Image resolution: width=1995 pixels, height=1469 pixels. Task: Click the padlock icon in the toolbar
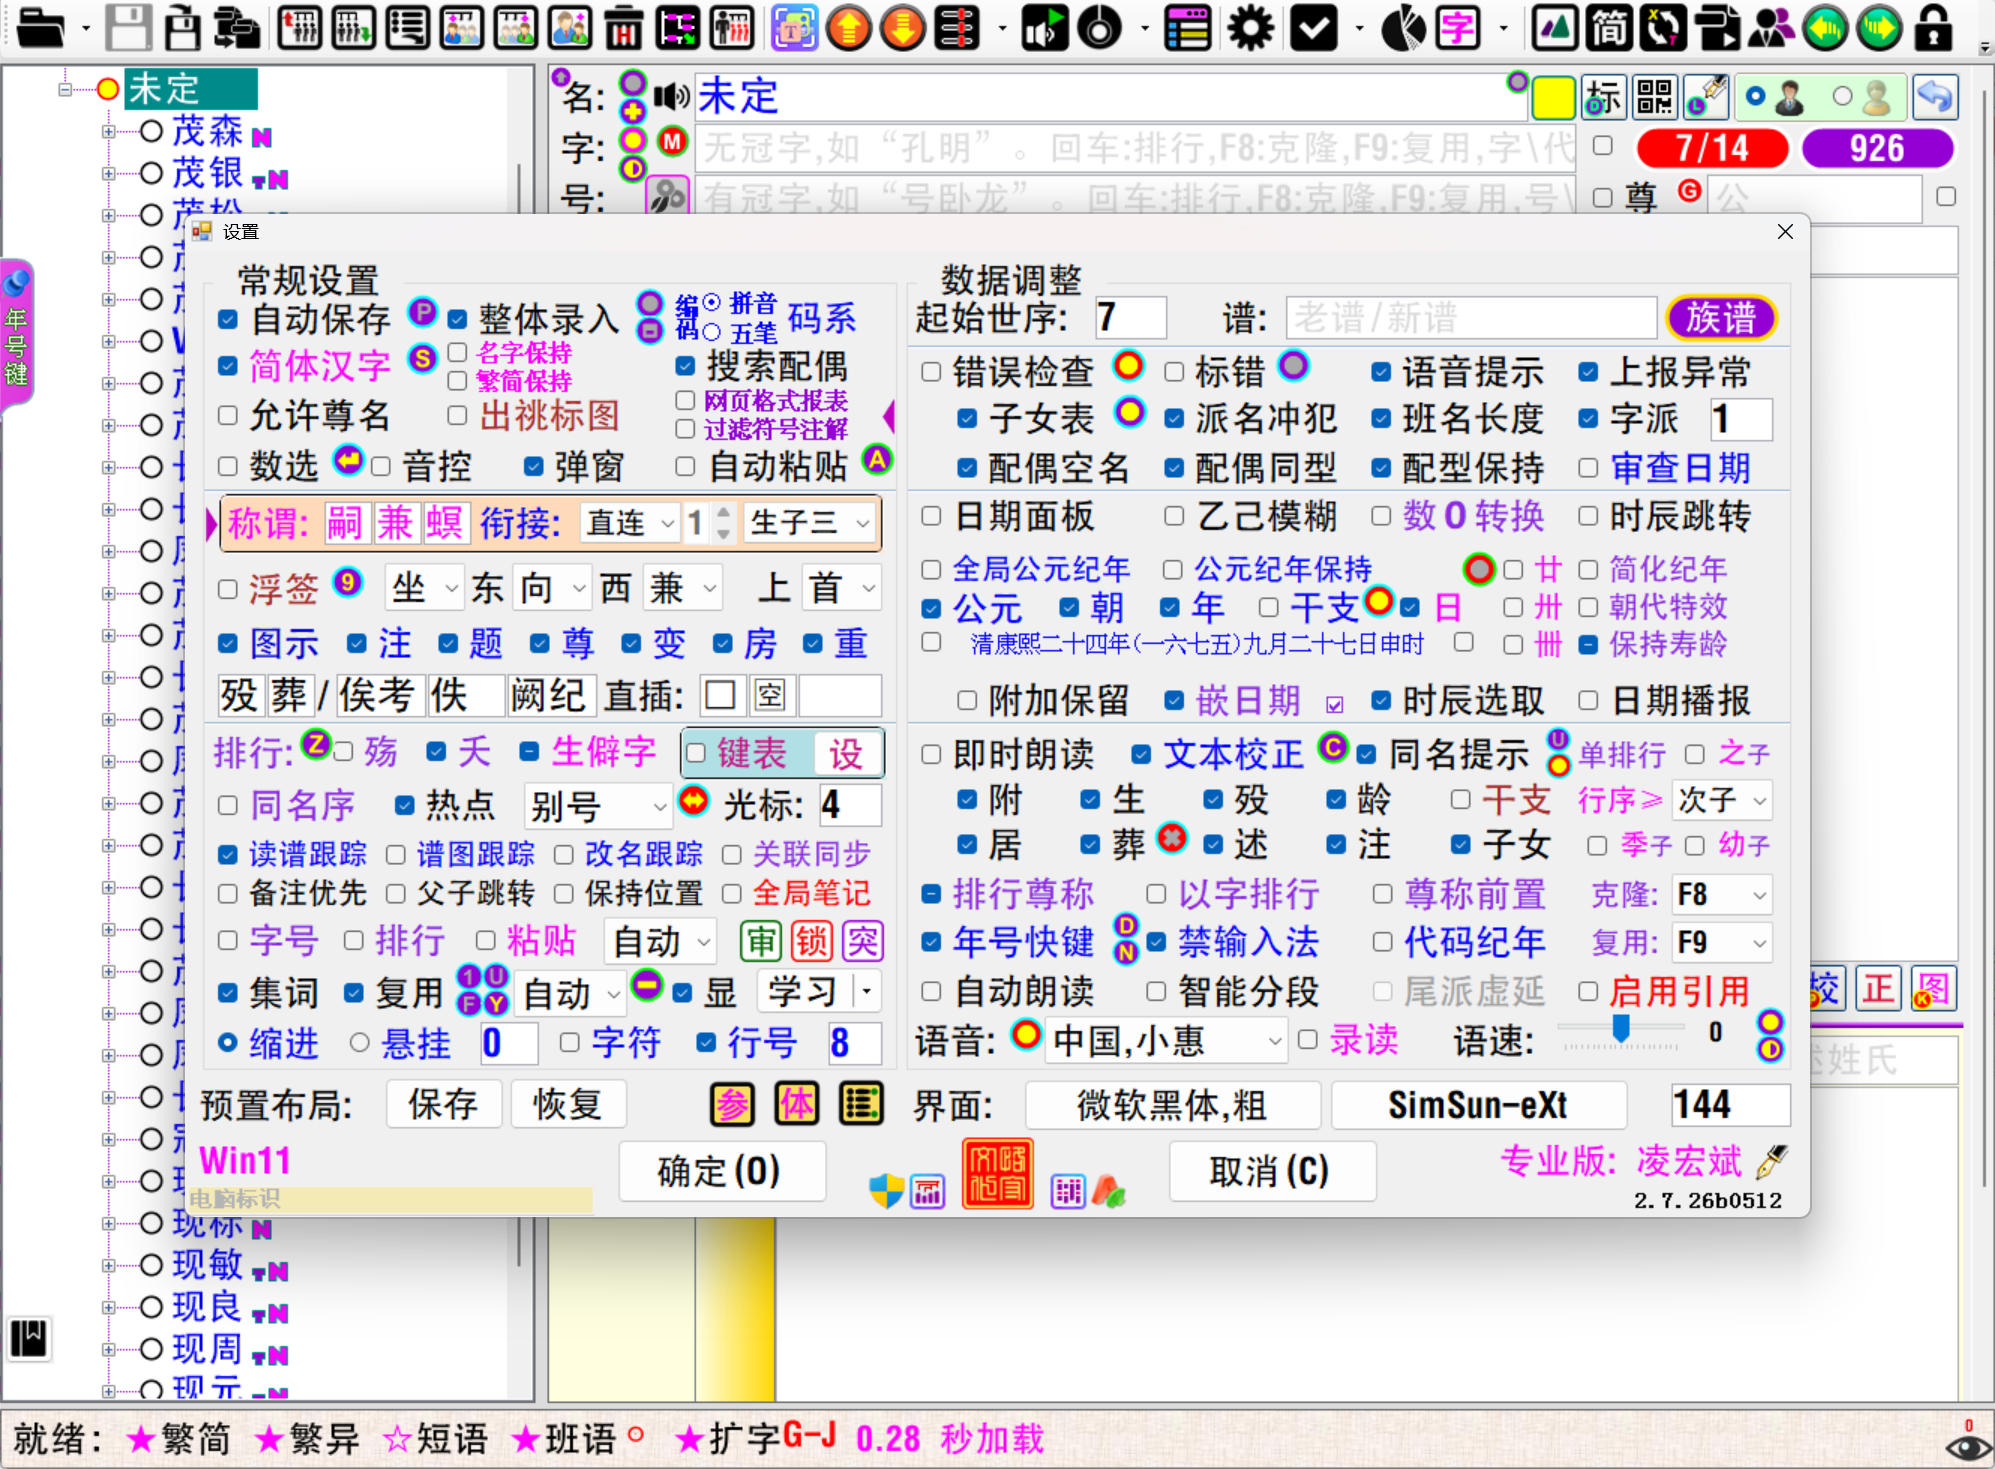coord(1933,28)
